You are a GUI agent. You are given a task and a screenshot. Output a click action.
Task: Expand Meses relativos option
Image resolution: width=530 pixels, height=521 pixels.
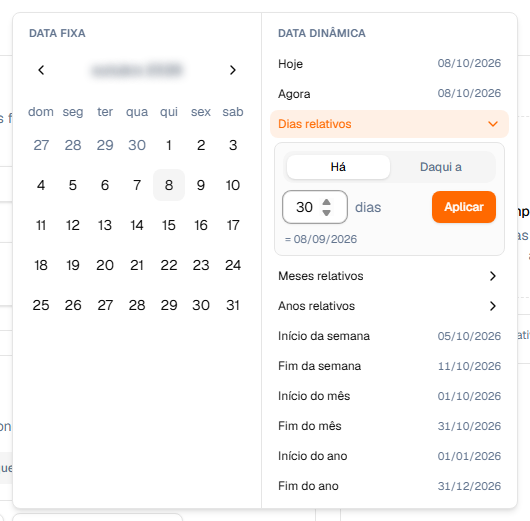coord(389,276)
